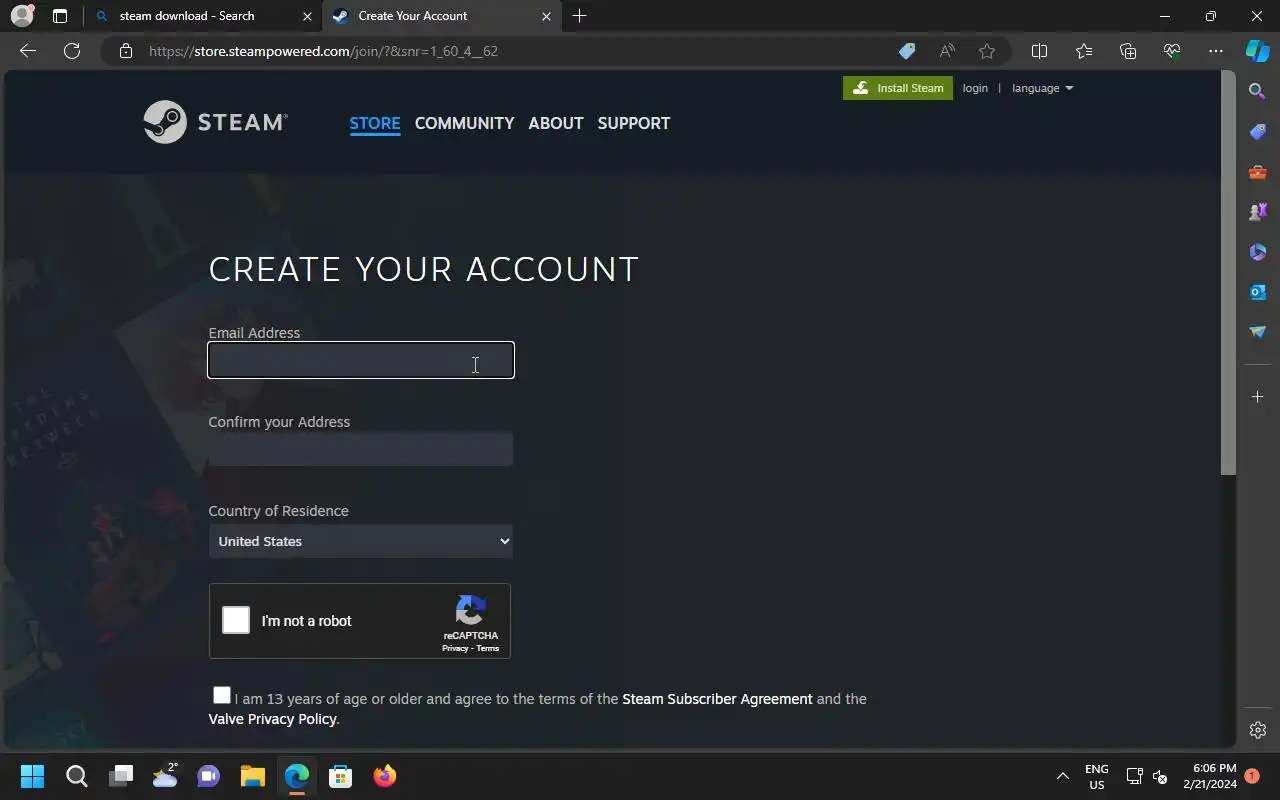Open the shopping tag icon in the address bar

[906, 51]
